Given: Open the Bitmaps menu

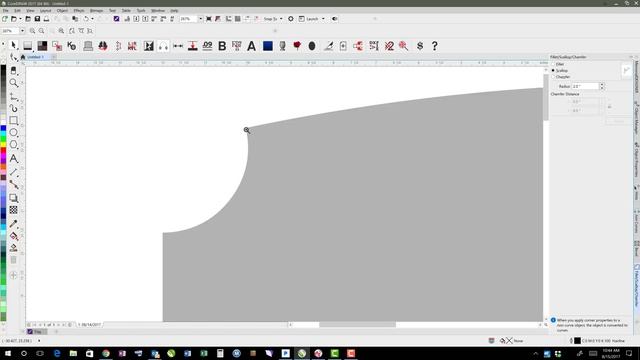Looking at the screenshot, I should [x=97, y=11].
